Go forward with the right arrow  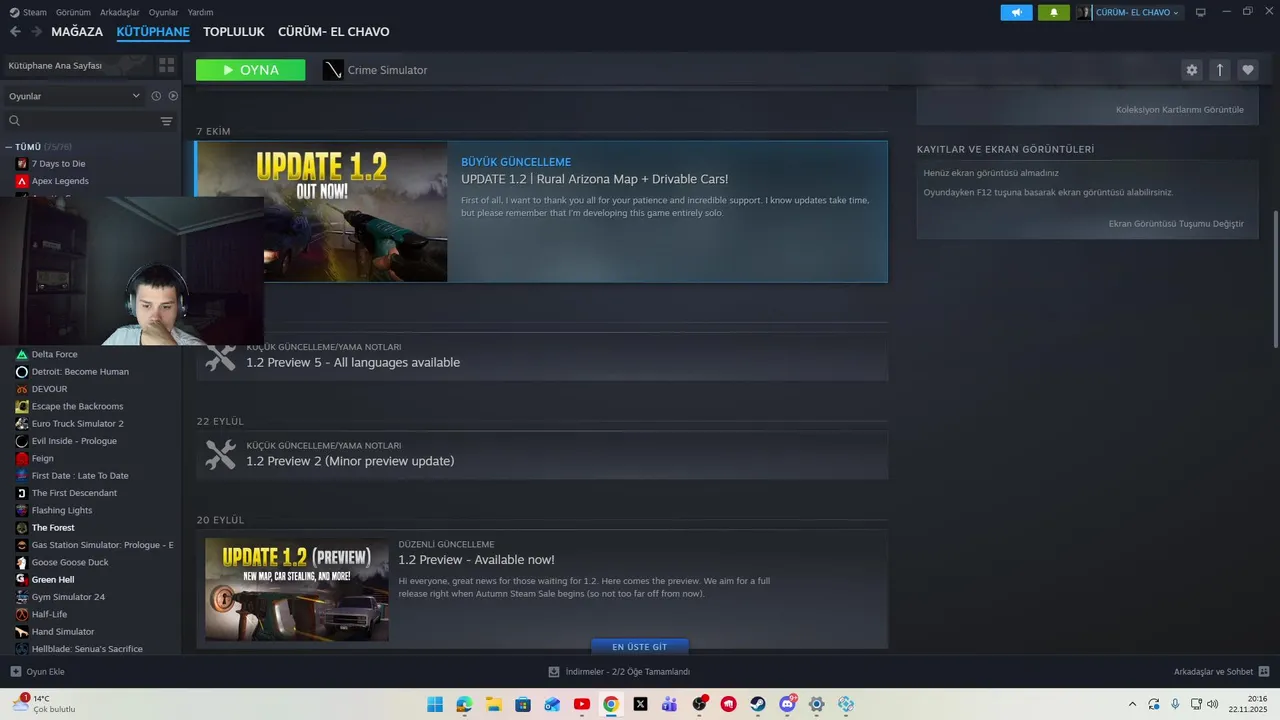[x=37, y=32]
